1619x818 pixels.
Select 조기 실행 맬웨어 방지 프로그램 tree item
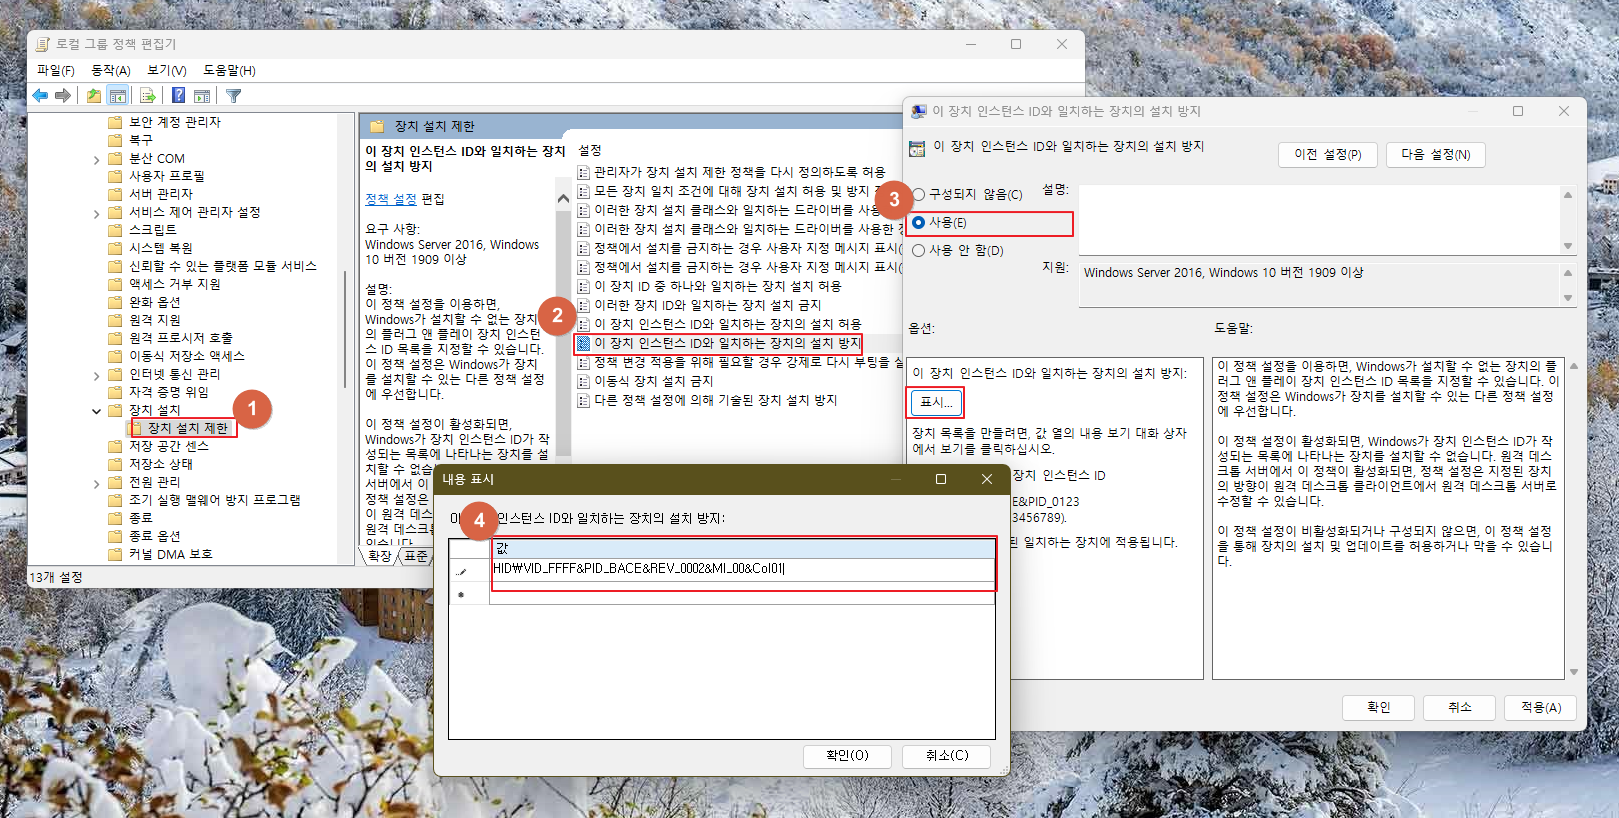click(214, 500)
